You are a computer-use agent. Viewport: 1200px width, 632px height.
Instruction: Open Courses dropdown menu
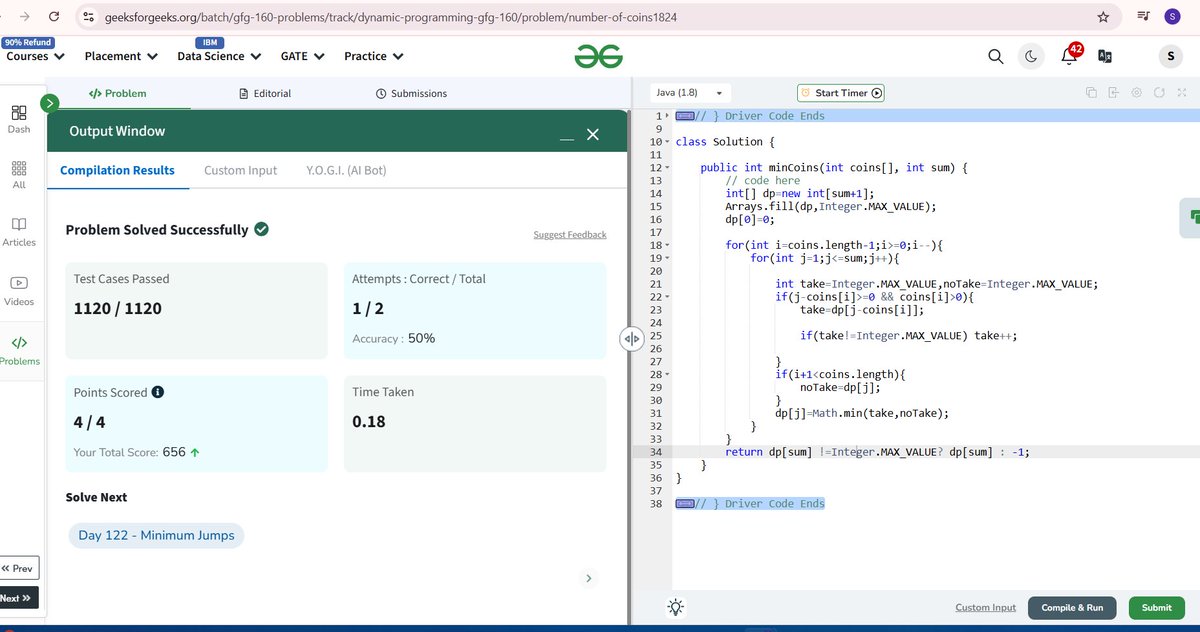point(35,56)
